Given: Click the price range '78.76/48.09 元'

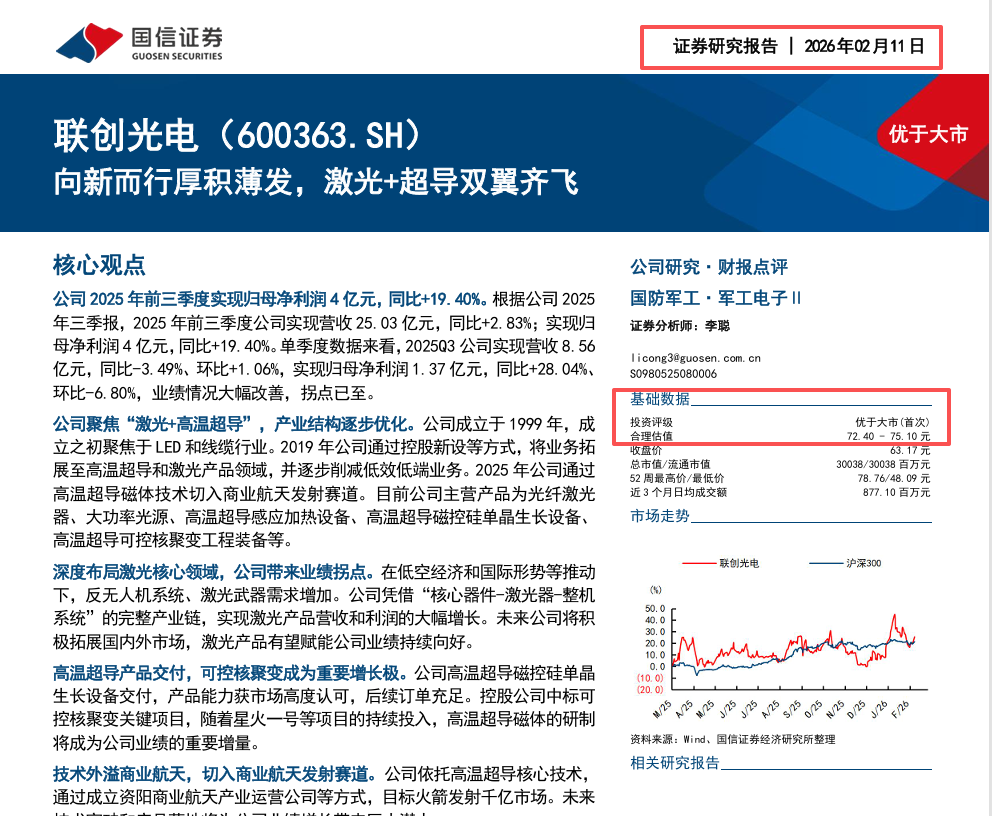Looking at the screenshot, I should click(x=894, y=478).
